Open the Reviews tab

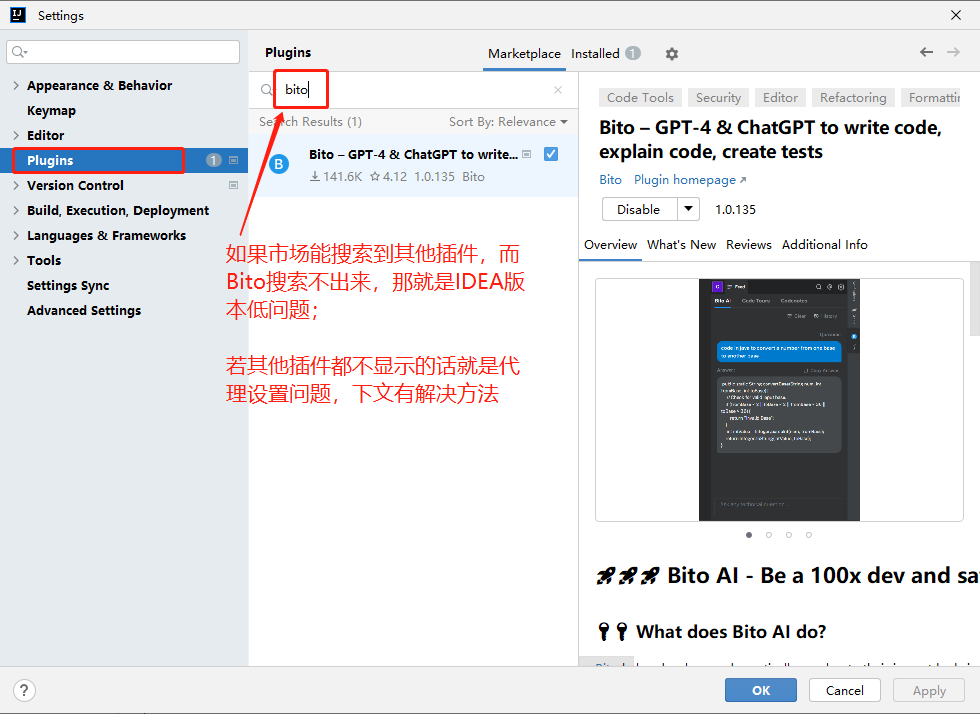click(x=749, y=244)
